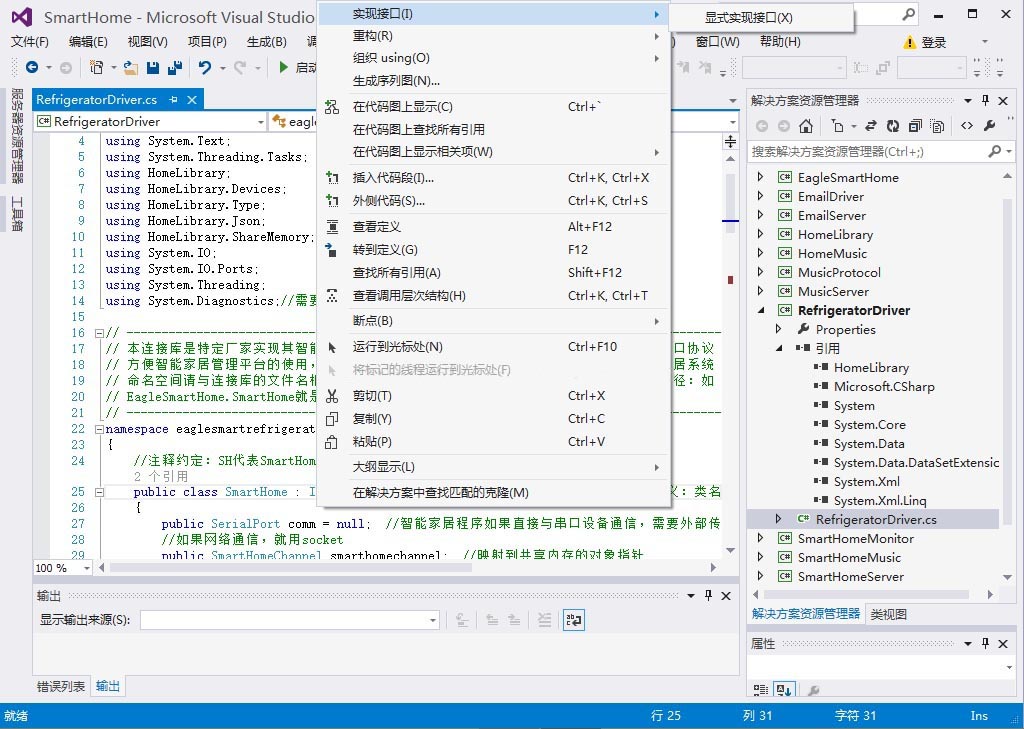The width and height of the screenshot is (1024, 729).
Task: Collapse the 引用 references node
Action: [779, 348]
